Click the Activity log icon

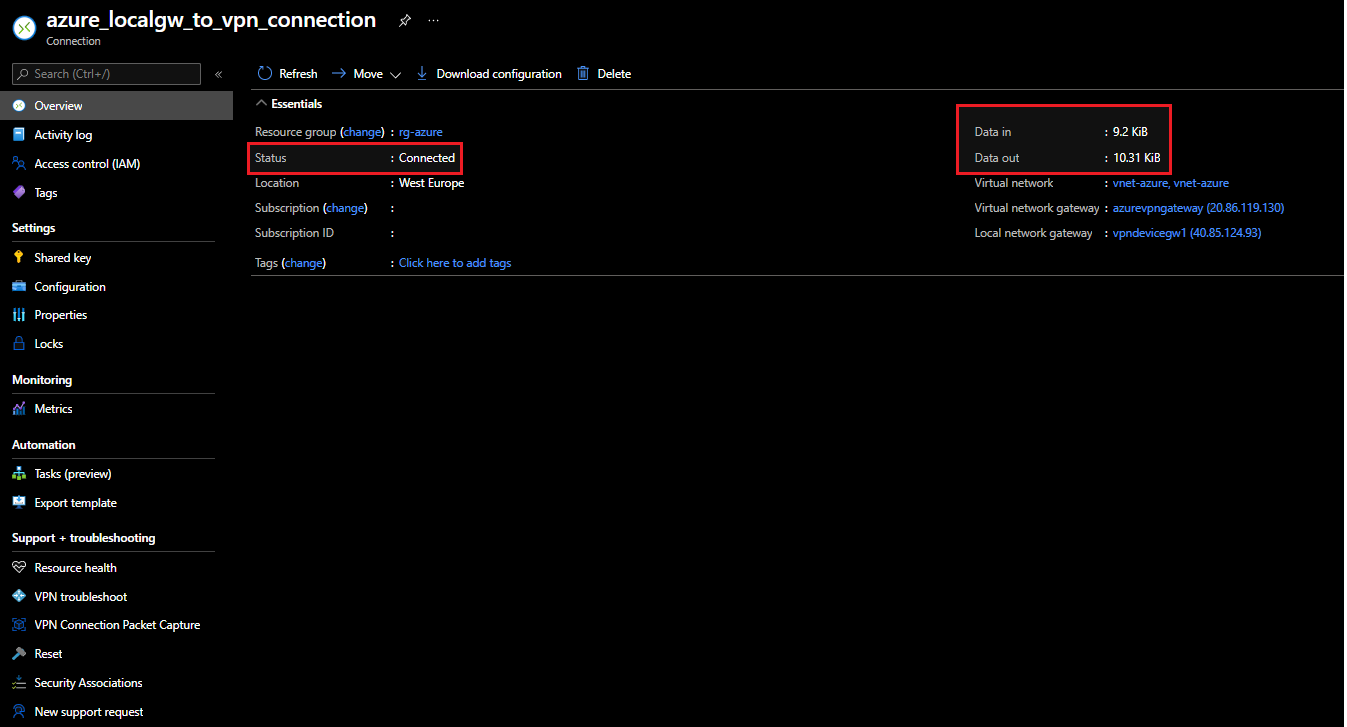pyautogui.click(x=19, y=135)
